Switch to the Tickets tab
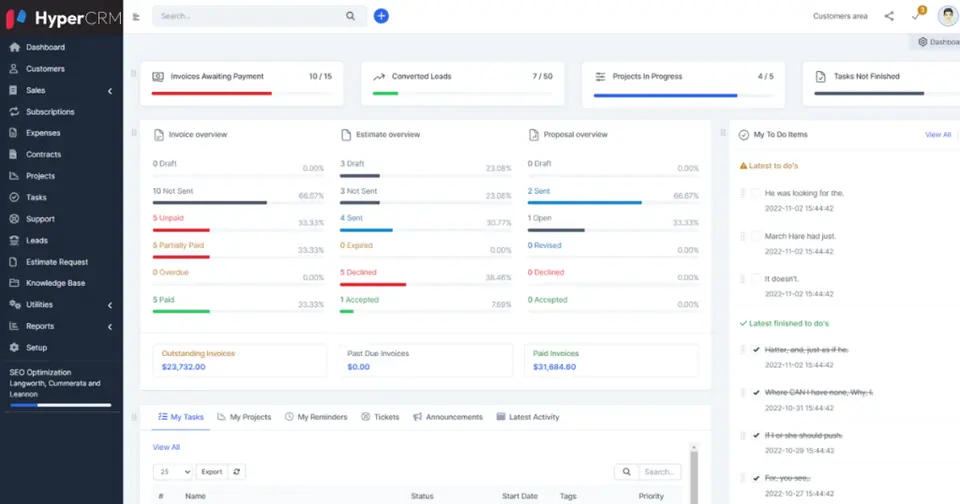The width and height of the screenshot is (960, 504). point(380,417)
